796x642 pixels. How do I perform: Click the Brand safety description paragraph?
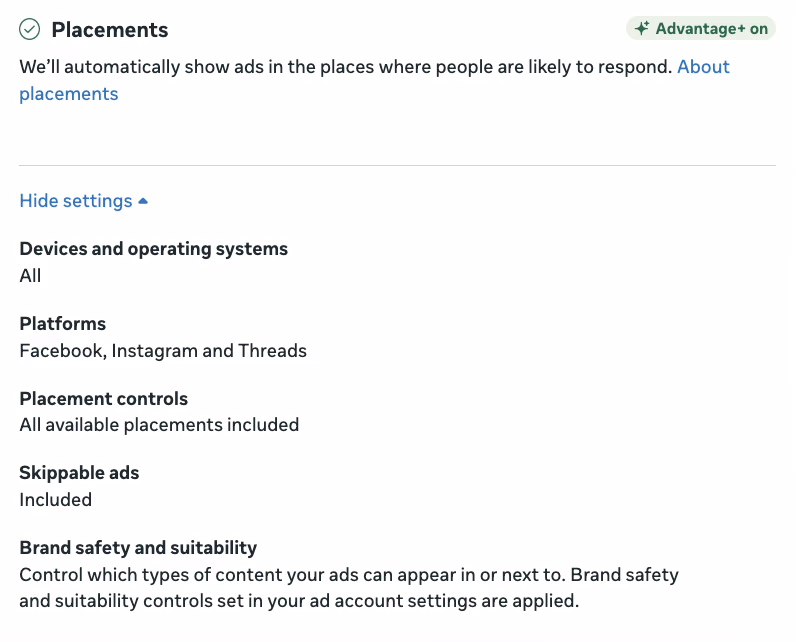point(349,589)
